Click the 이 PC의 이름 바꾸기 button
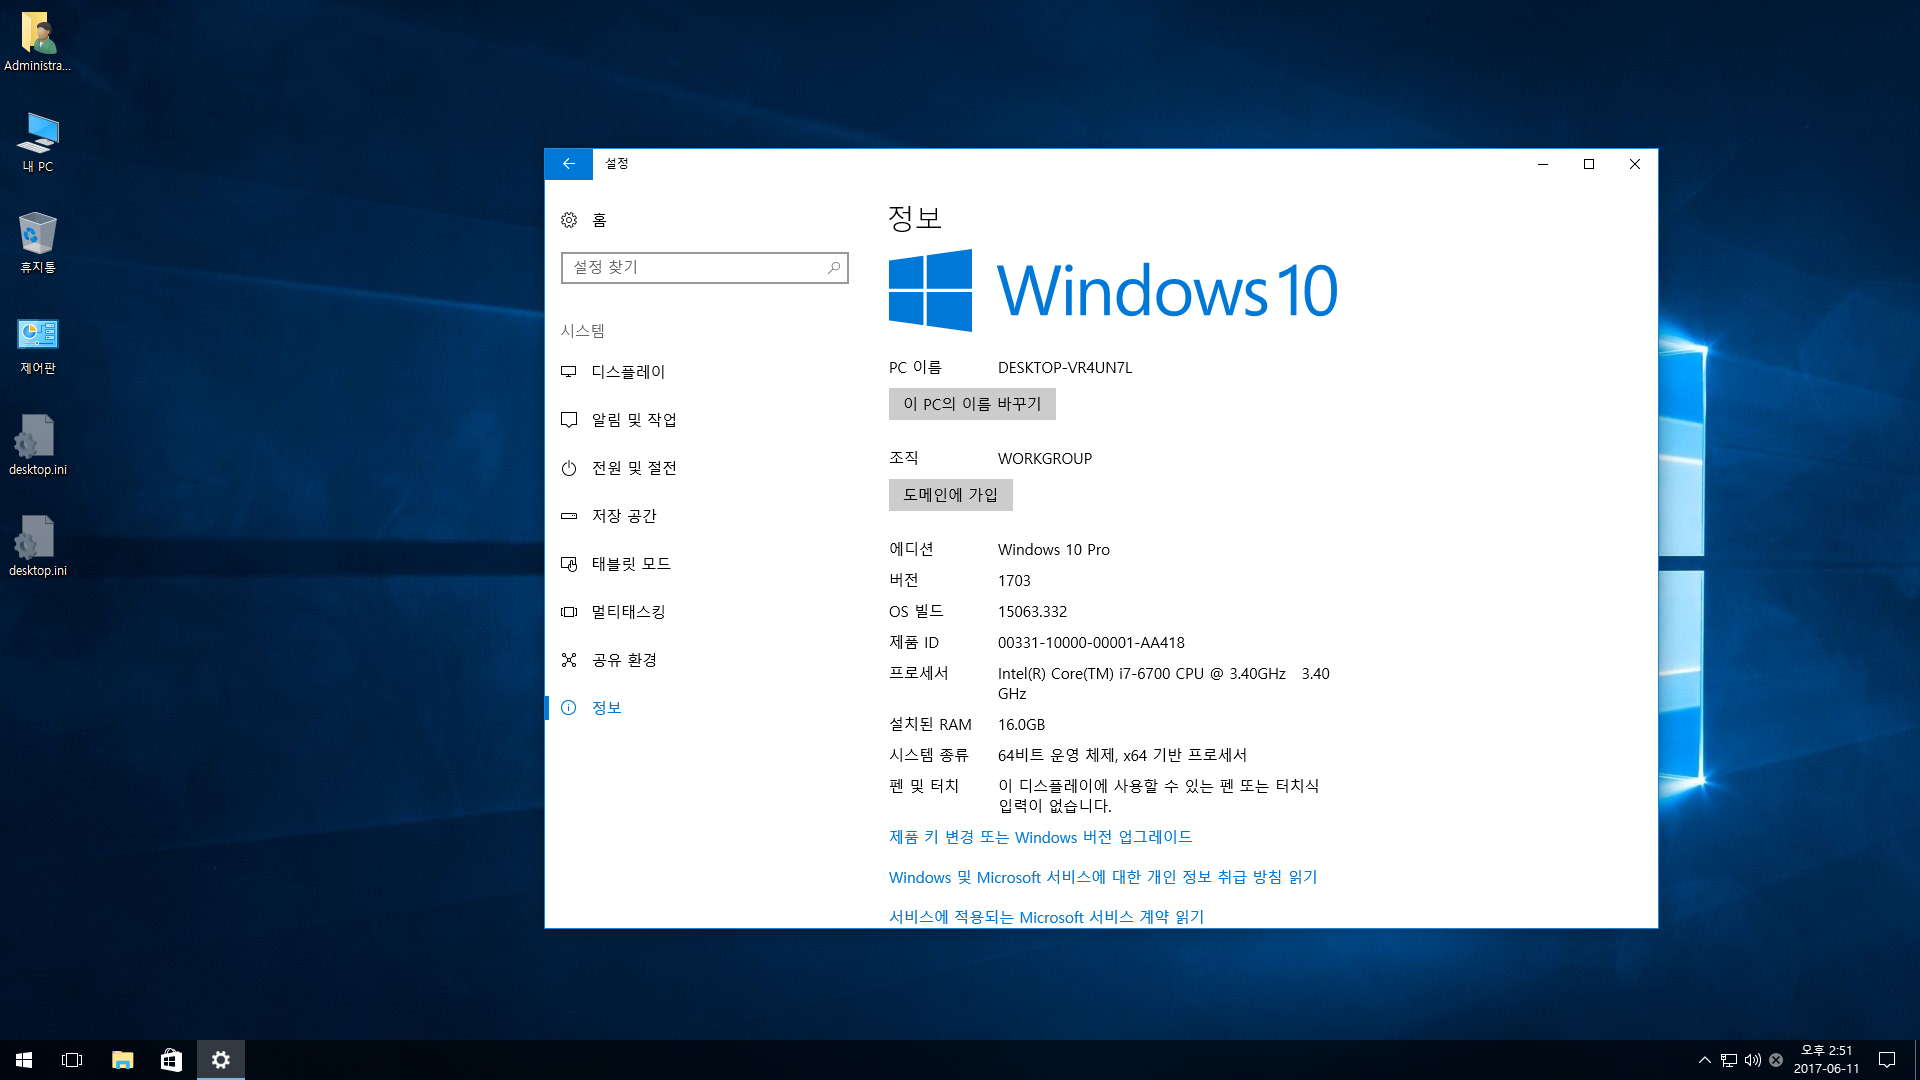 click(x=972, y=404)
